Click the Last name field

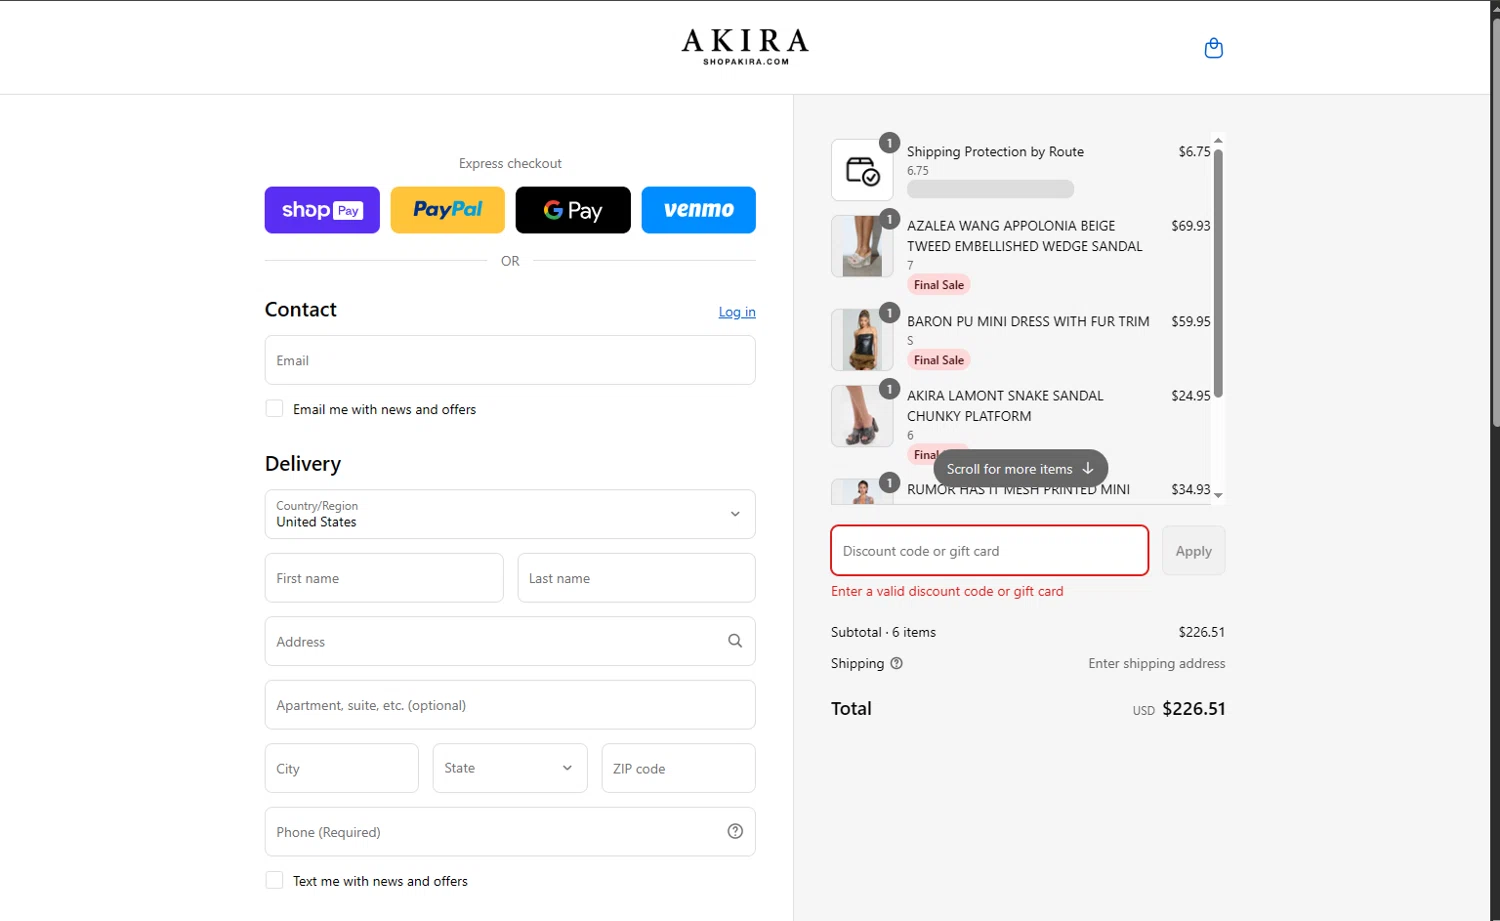click(x=636, y=578)
